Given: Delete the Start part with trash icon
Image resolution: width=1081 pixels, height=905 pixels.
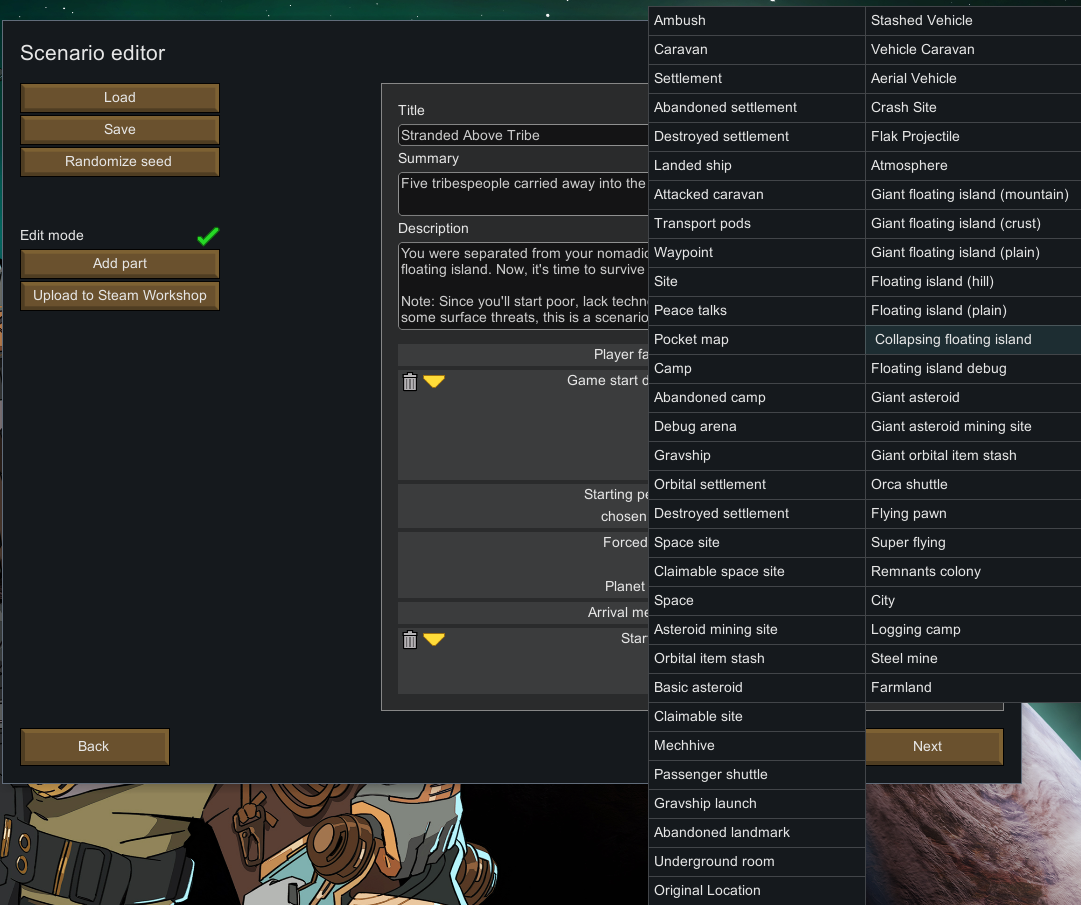Looking at the screenshot, I should click(x=410, y=640).
